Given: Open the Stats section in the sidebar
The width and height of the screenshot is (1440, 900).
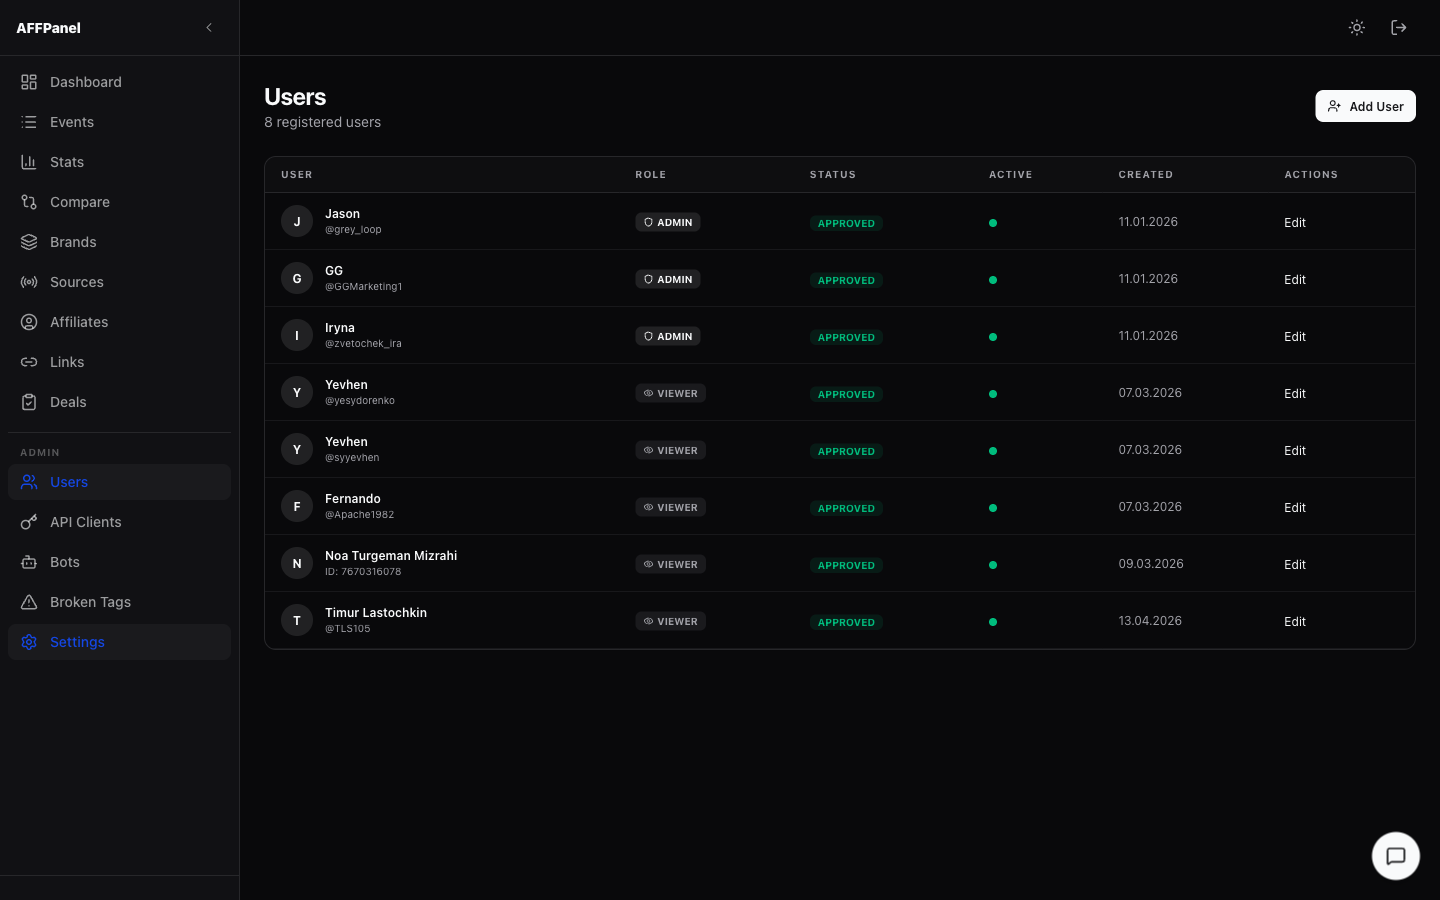Looking at the screenshot, I should click(x=66, y=161).
